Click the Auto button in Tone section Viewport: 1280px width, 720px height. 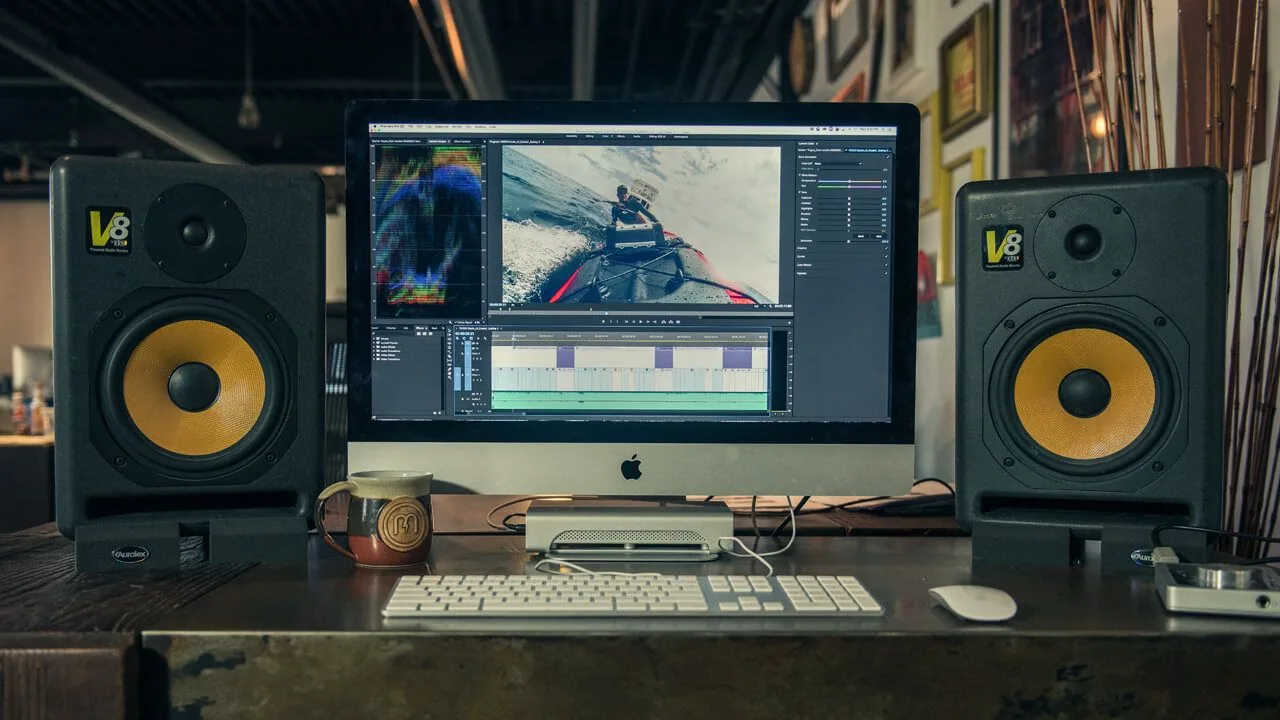pyautogui.click(x=877, y=236)
